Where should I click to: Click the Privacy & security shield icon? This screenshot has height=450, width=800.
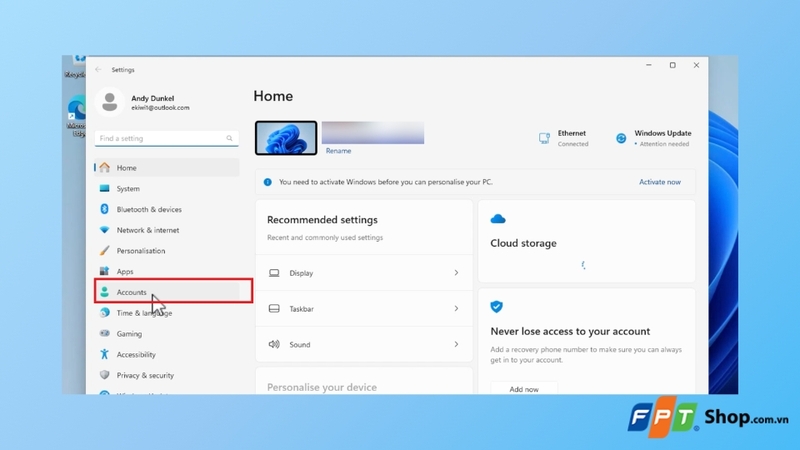coord(105,375)
